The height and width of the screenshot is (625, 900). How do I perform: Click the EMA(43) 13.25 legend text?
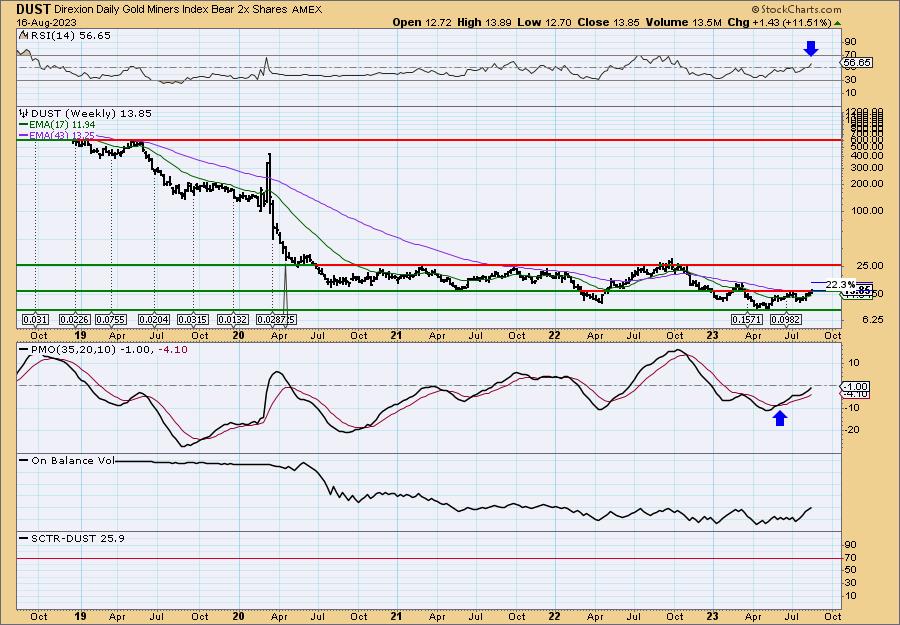62,135
